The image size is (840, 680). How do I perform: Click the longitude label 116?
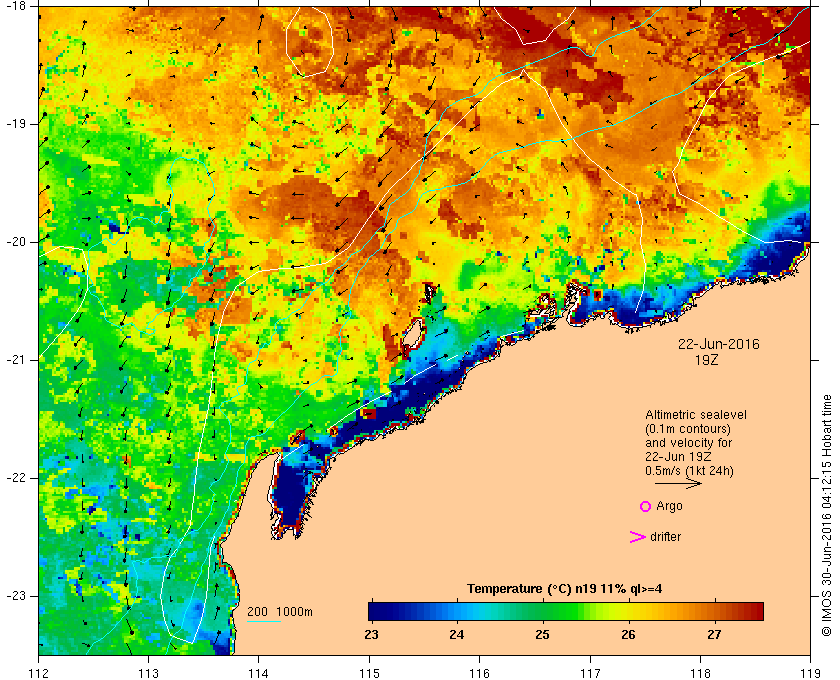(x=479, y=672)
